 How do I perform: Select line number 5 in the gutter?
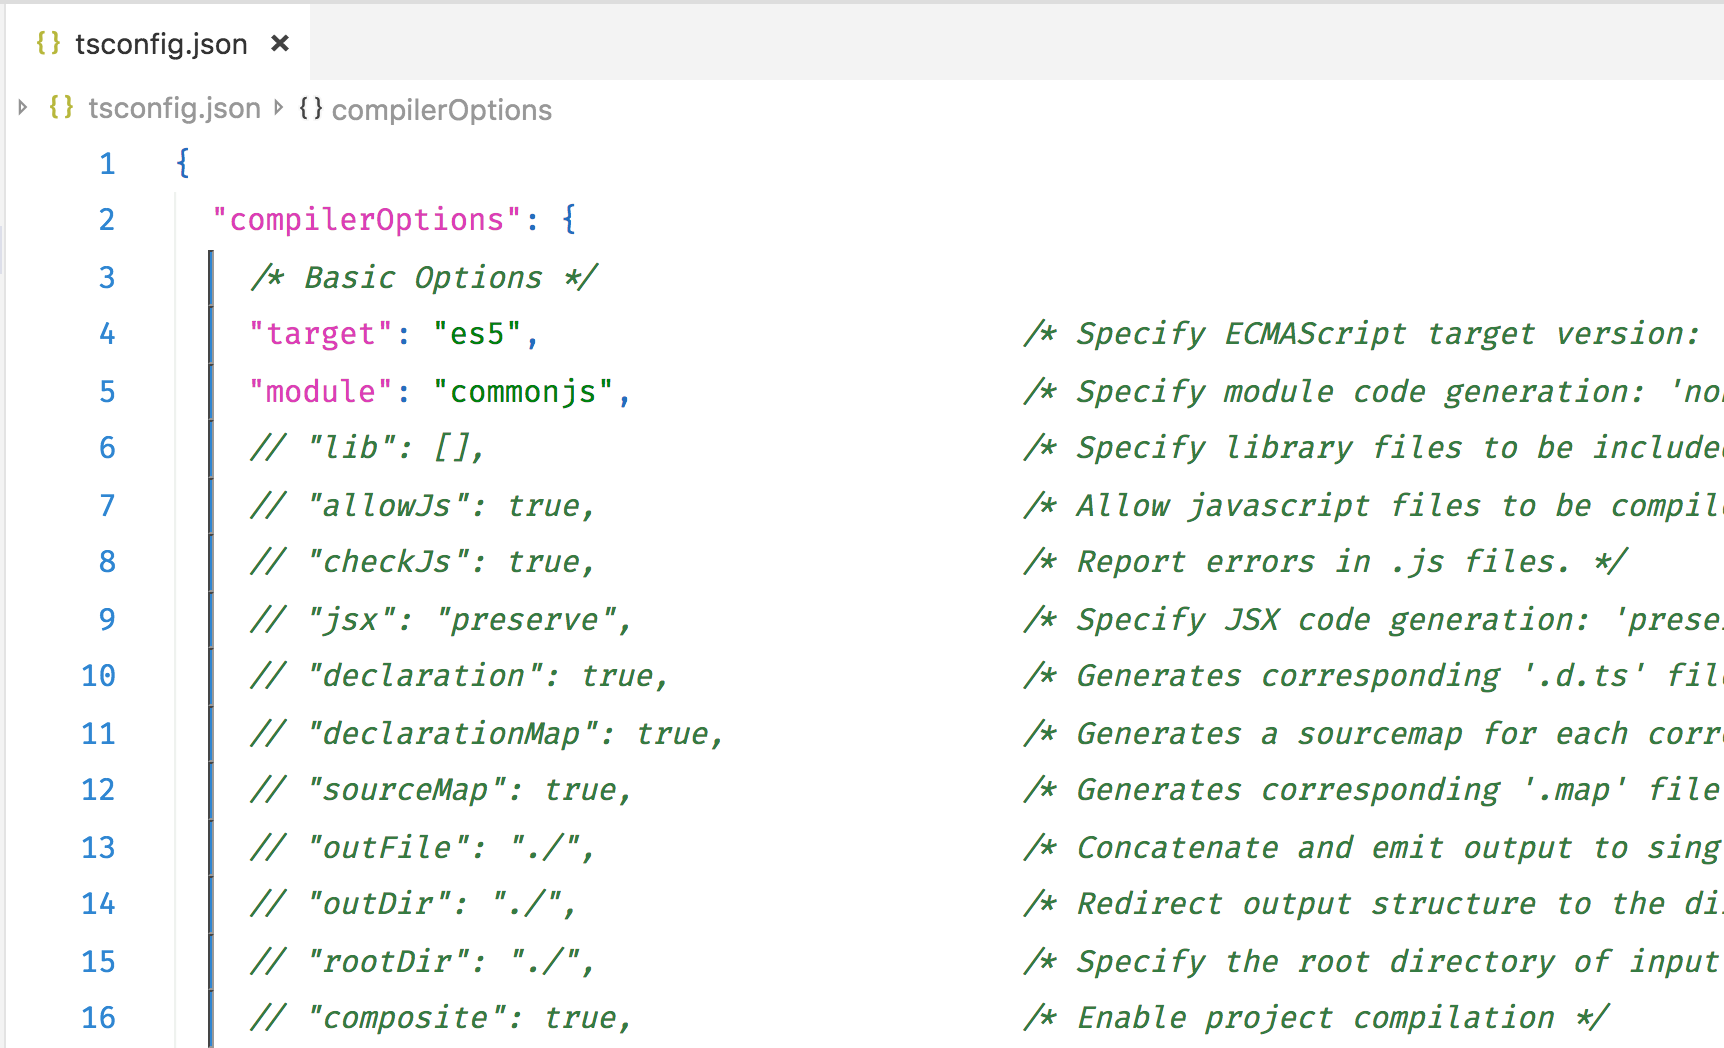coord(106,391)
